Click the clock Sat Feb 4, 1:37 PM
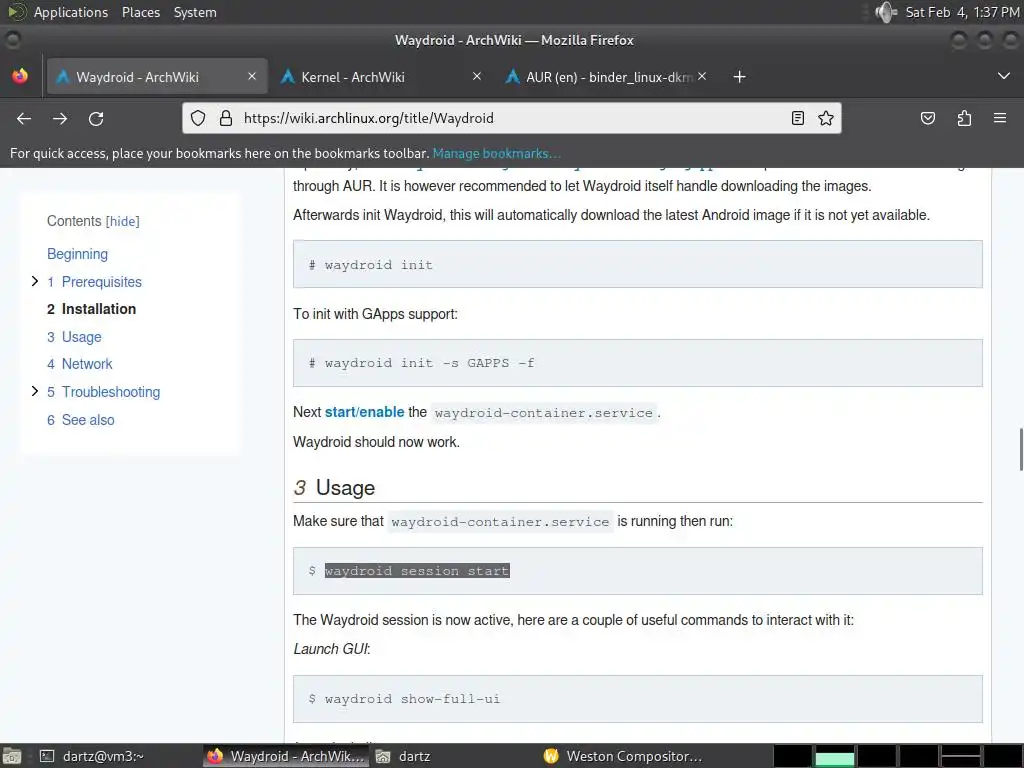The width and height of the screenshot is (1024, 768). pos(963,12)
